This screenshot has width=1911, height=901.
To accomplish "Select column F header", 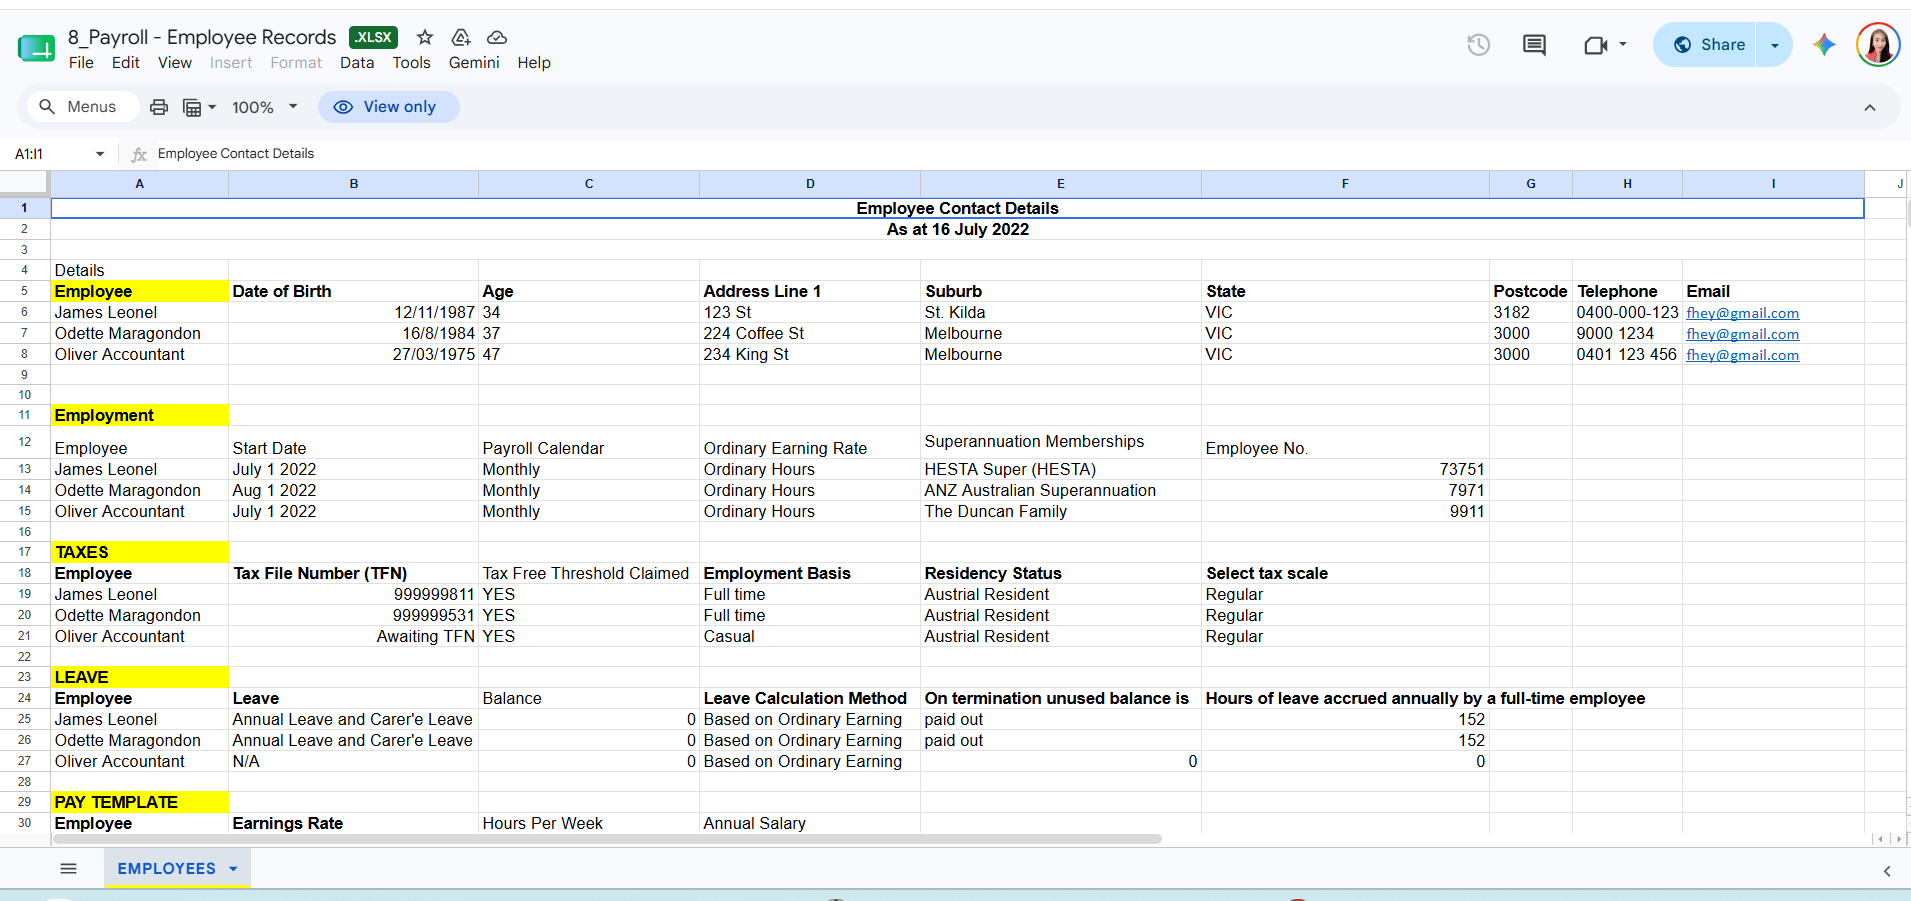I will point(1345,184).
